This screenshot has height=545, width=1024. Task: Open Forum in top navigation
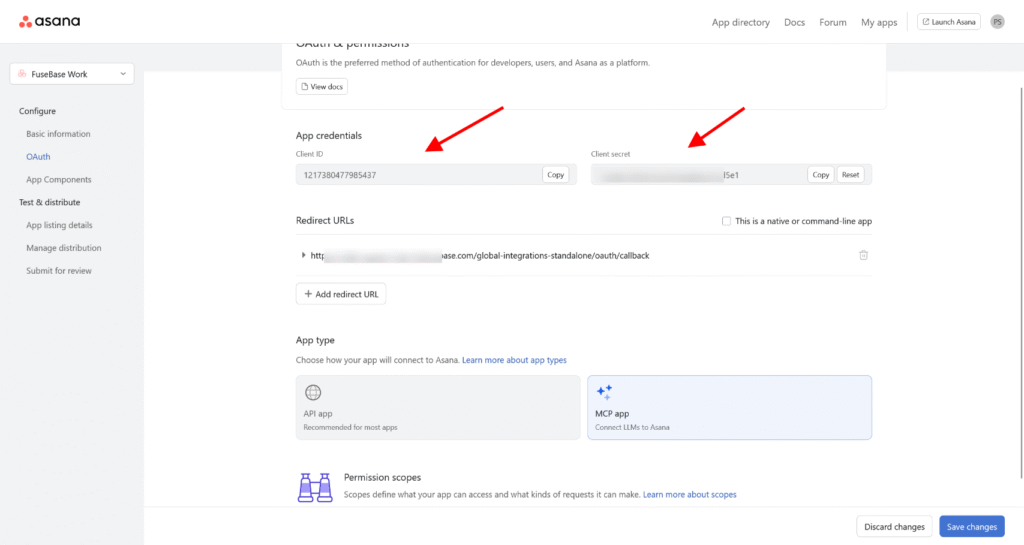833,22
